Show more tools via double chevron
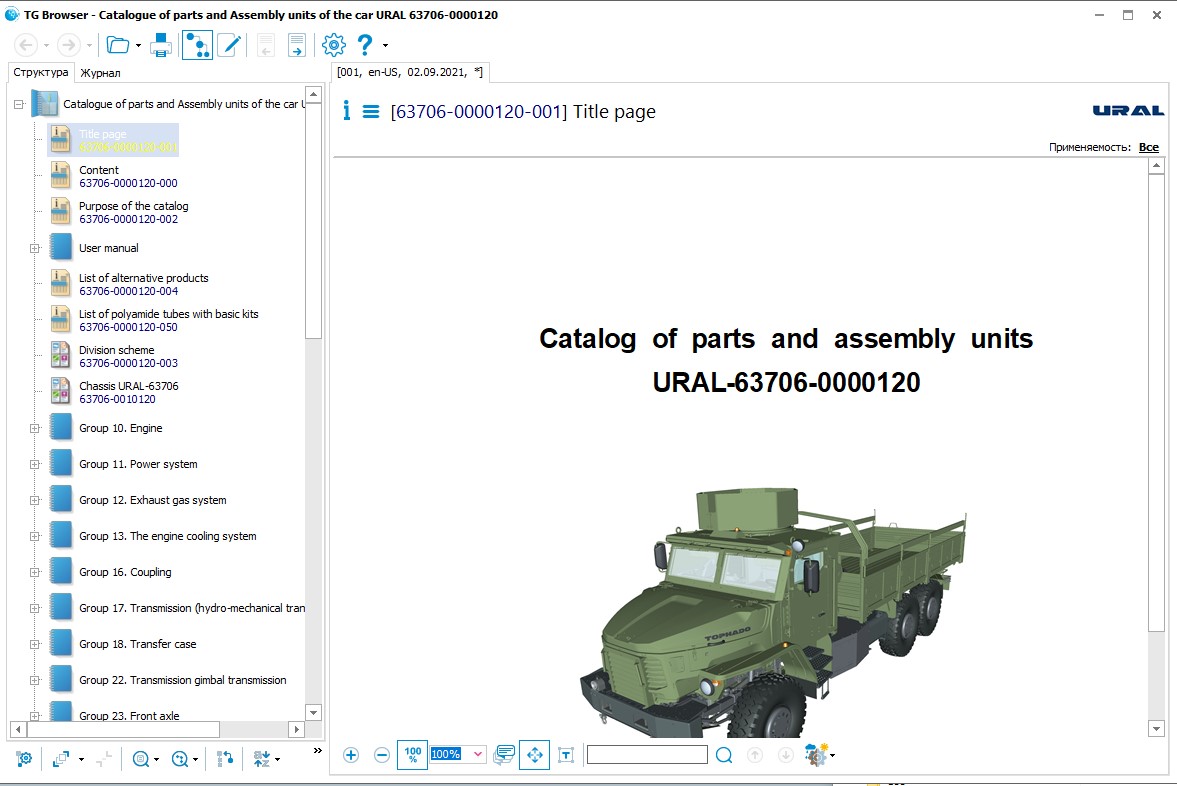This screenshot has width=1177, height=786. tap(318, 750)
